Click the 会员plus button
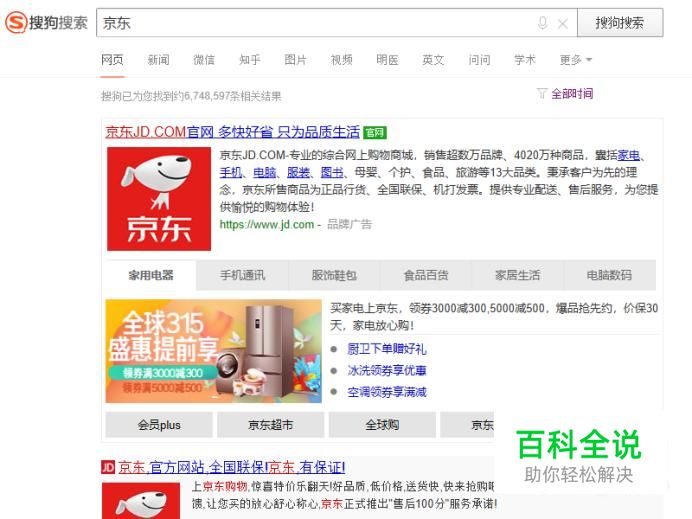This screenshot has height=519, width=692. (x=159, y=425)
